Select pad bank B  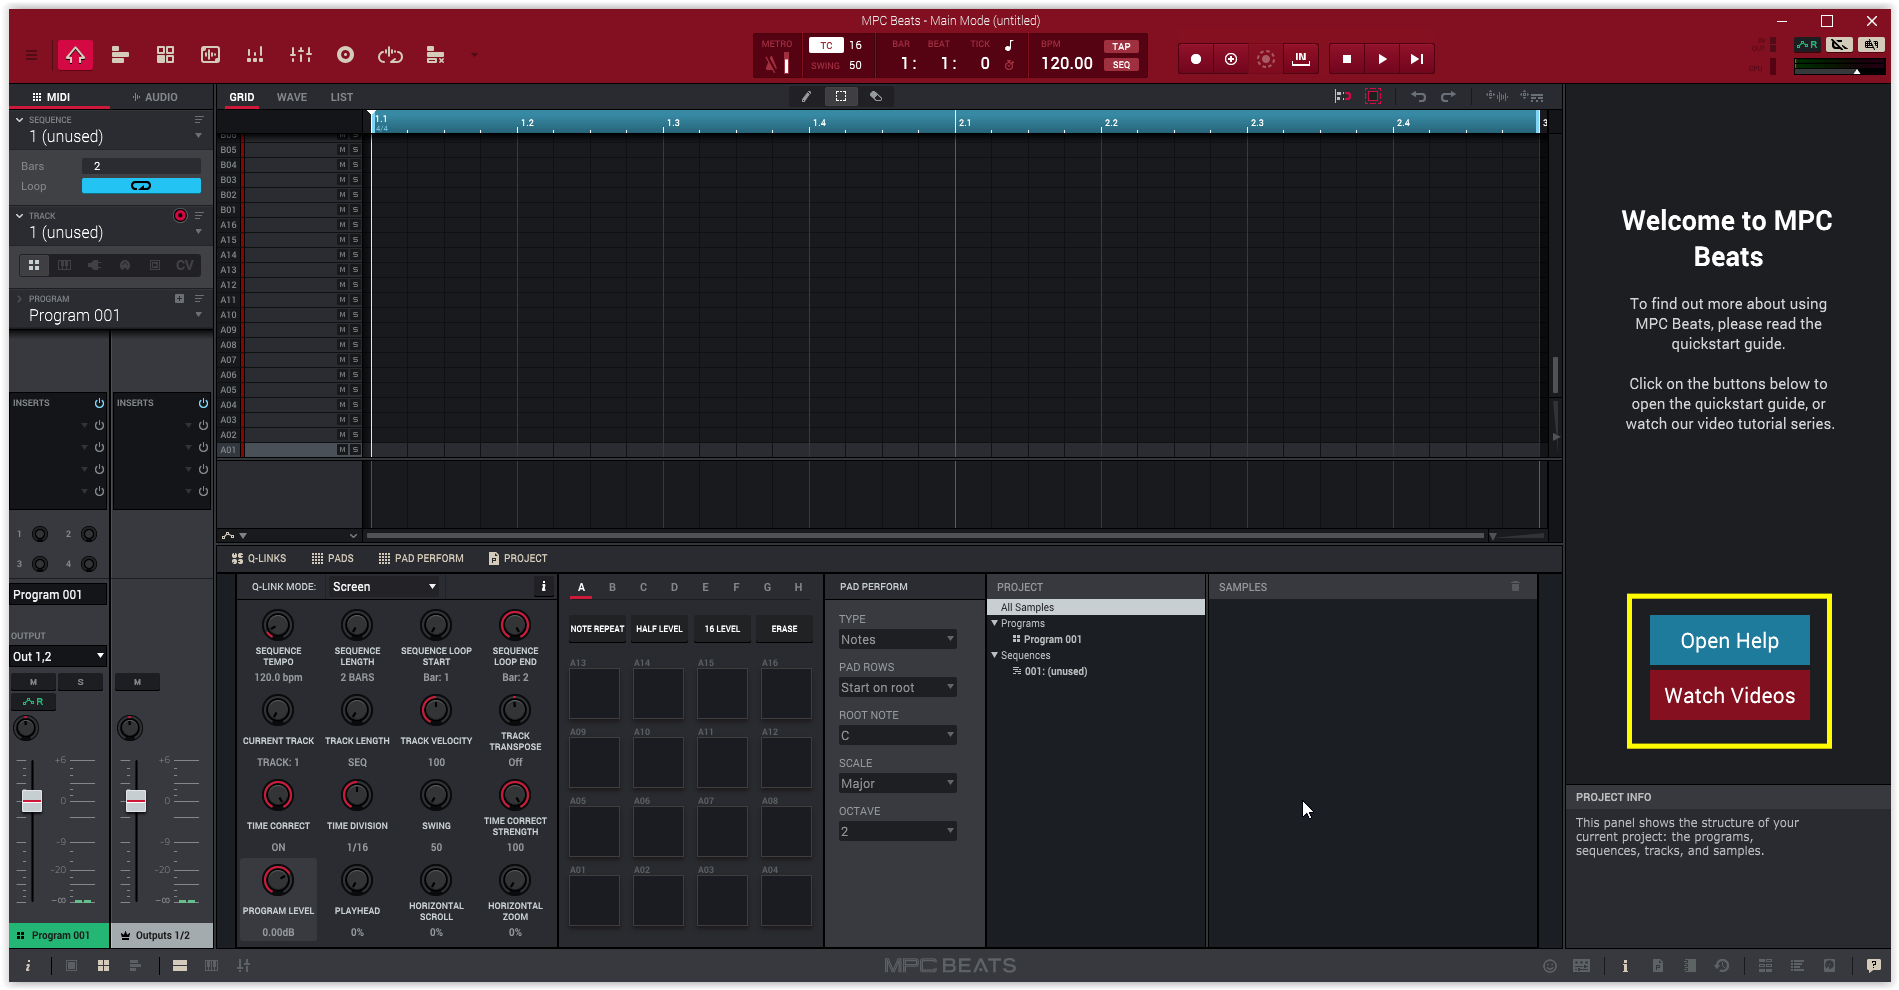tap(612, 588)
